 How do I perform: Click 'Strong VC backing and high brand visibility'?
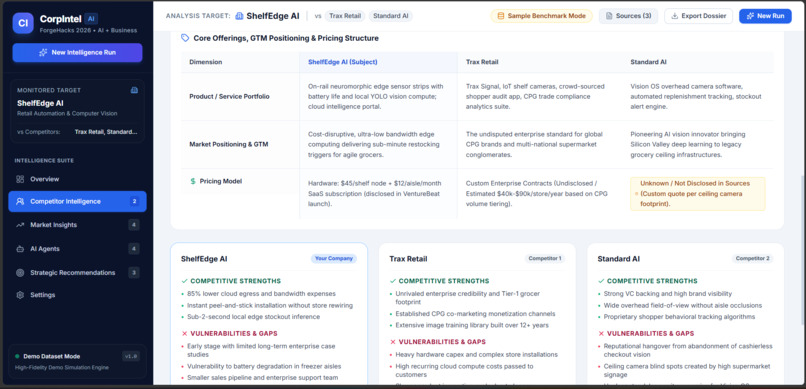click(668, 294)
